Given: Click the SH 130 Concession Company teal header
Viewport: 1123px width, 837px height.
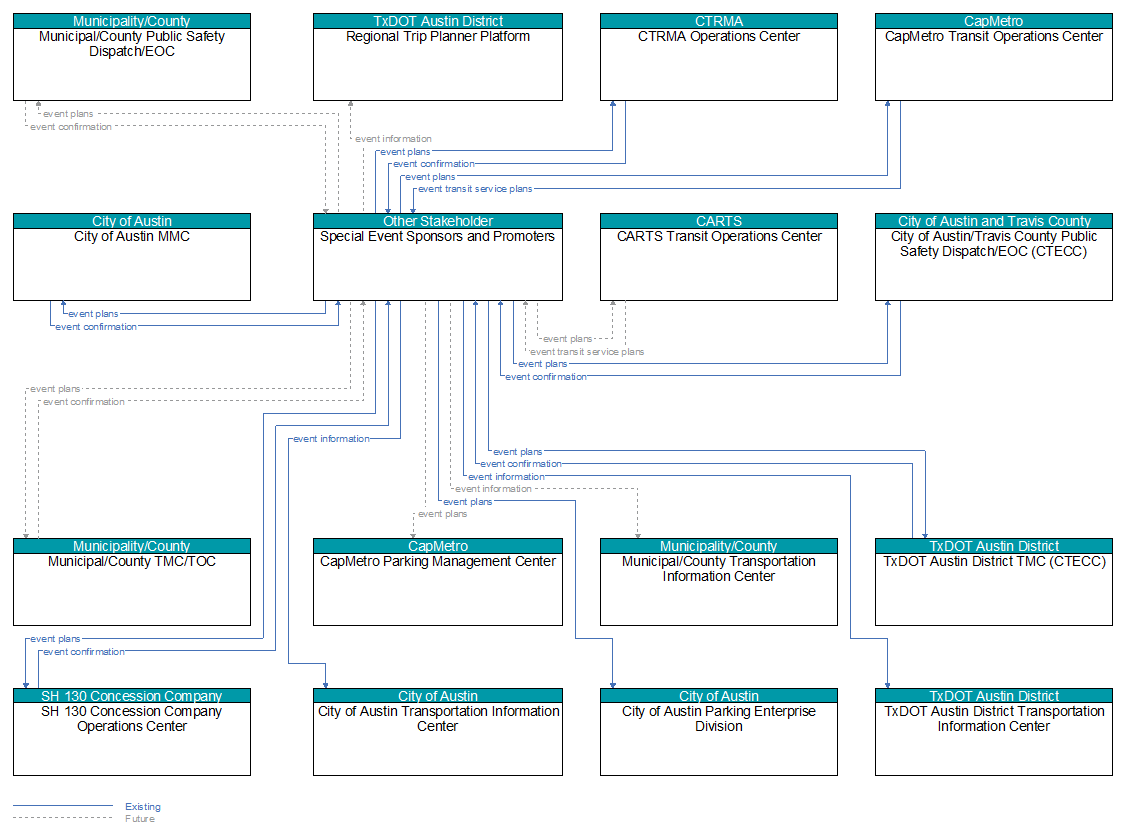Looking at the screenshot, I should click(132, 696).
